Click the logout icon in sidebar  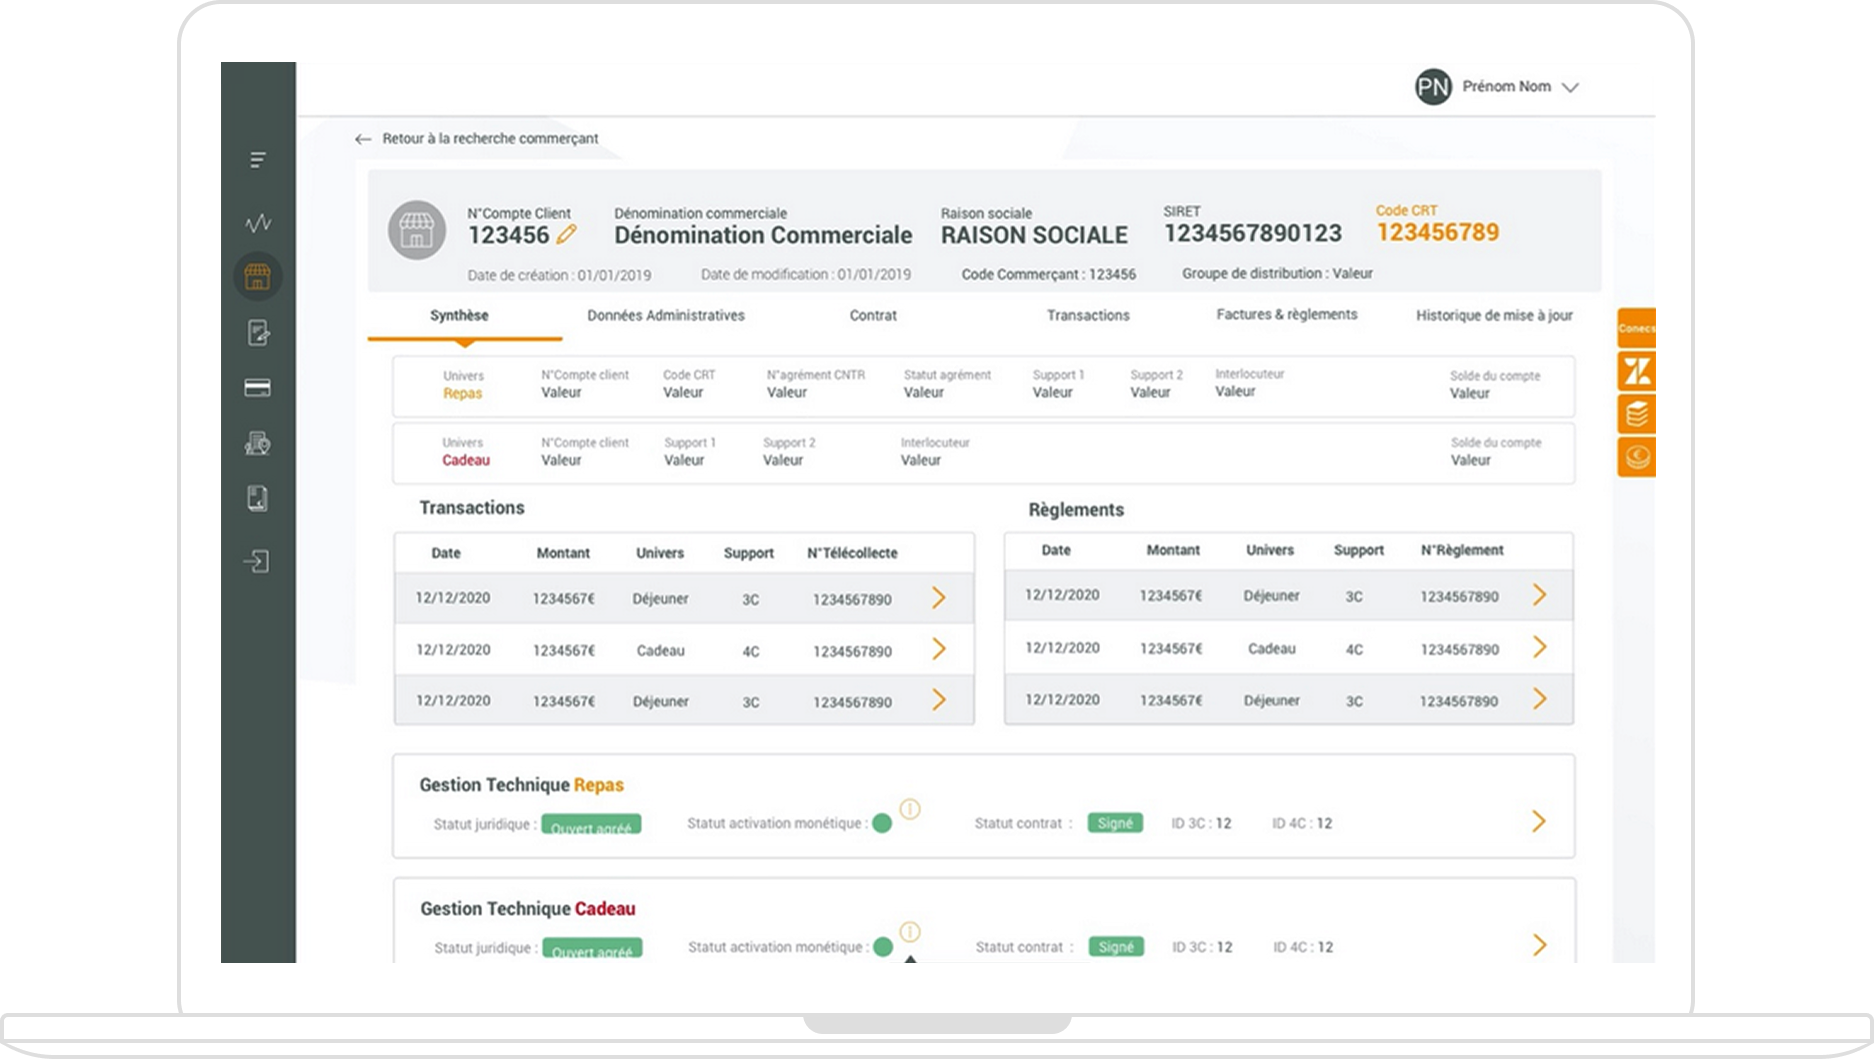point(258,562)
